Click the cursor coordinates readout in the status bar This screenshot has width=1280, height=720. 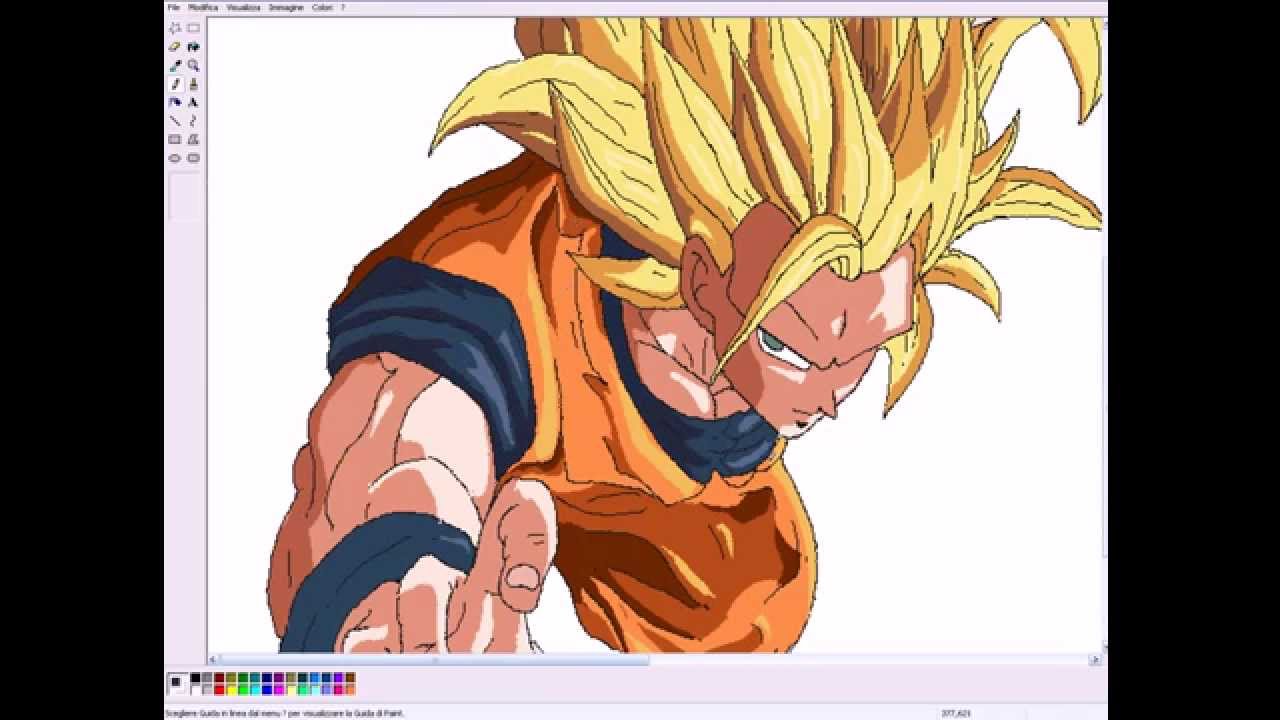point(956,713)
